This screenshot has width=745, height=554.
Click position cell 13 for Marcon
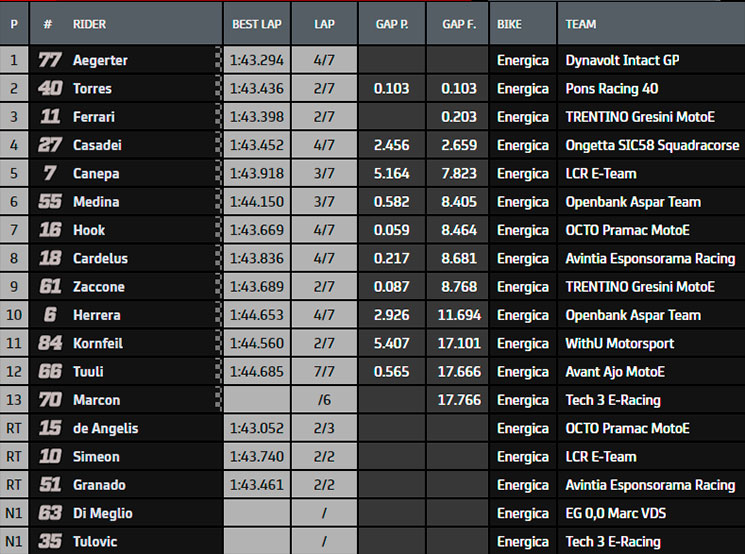[14, 400]
